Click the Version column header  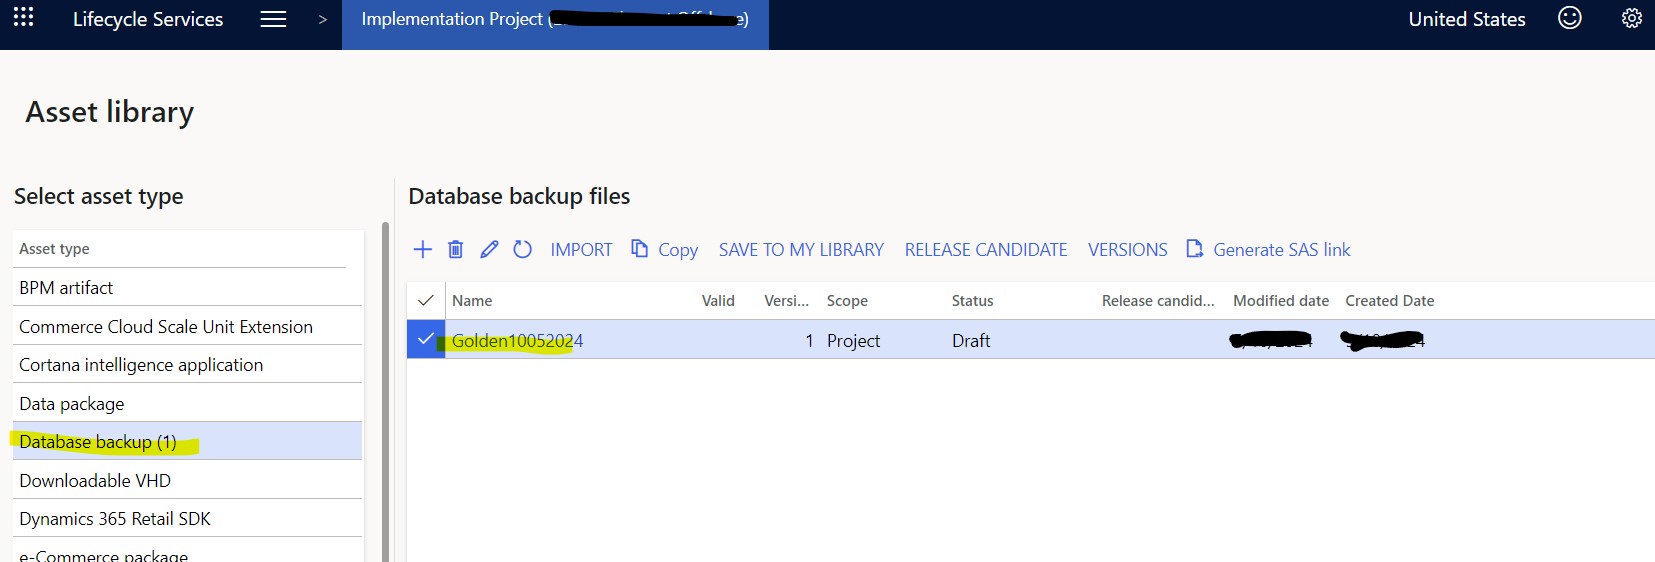point(787,301)
